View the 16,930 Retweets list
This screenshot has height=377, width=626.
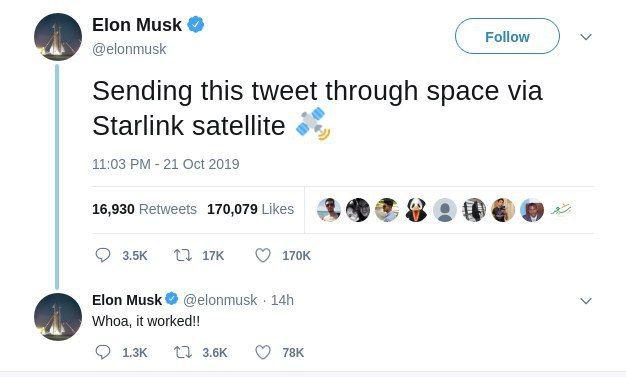(144, 209)
